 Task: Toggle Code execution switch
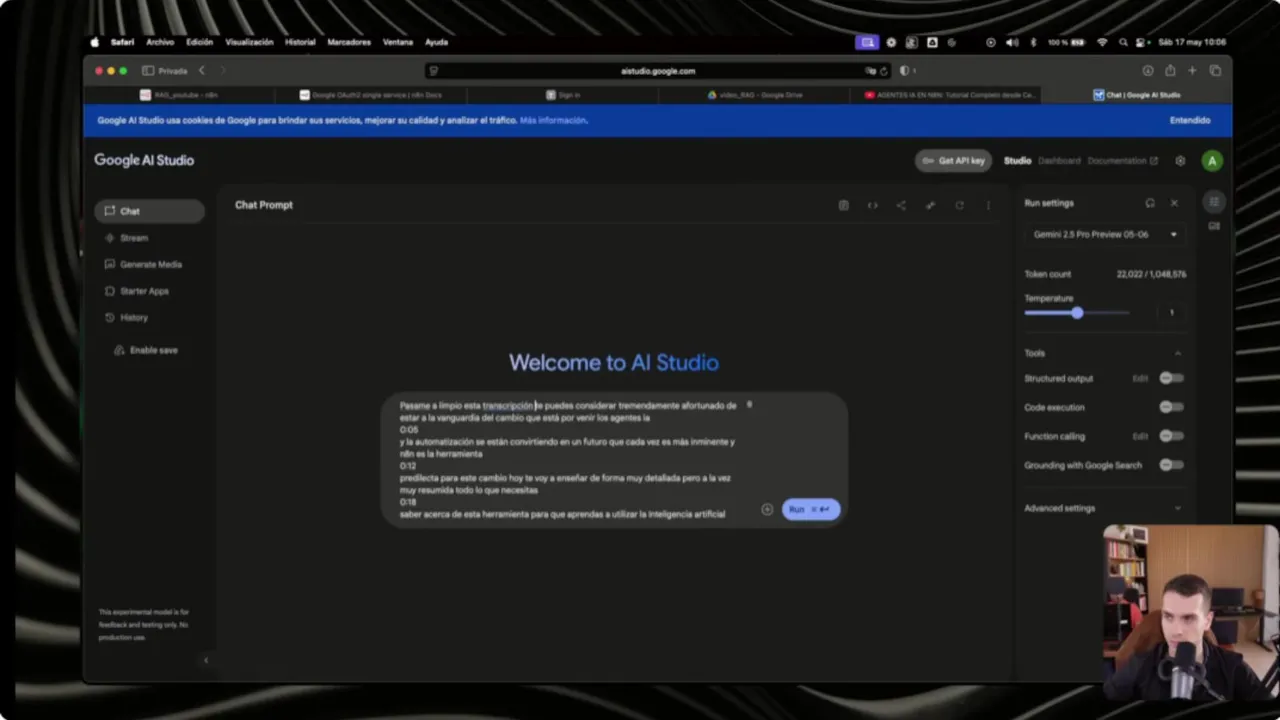tap(1171, 407)
